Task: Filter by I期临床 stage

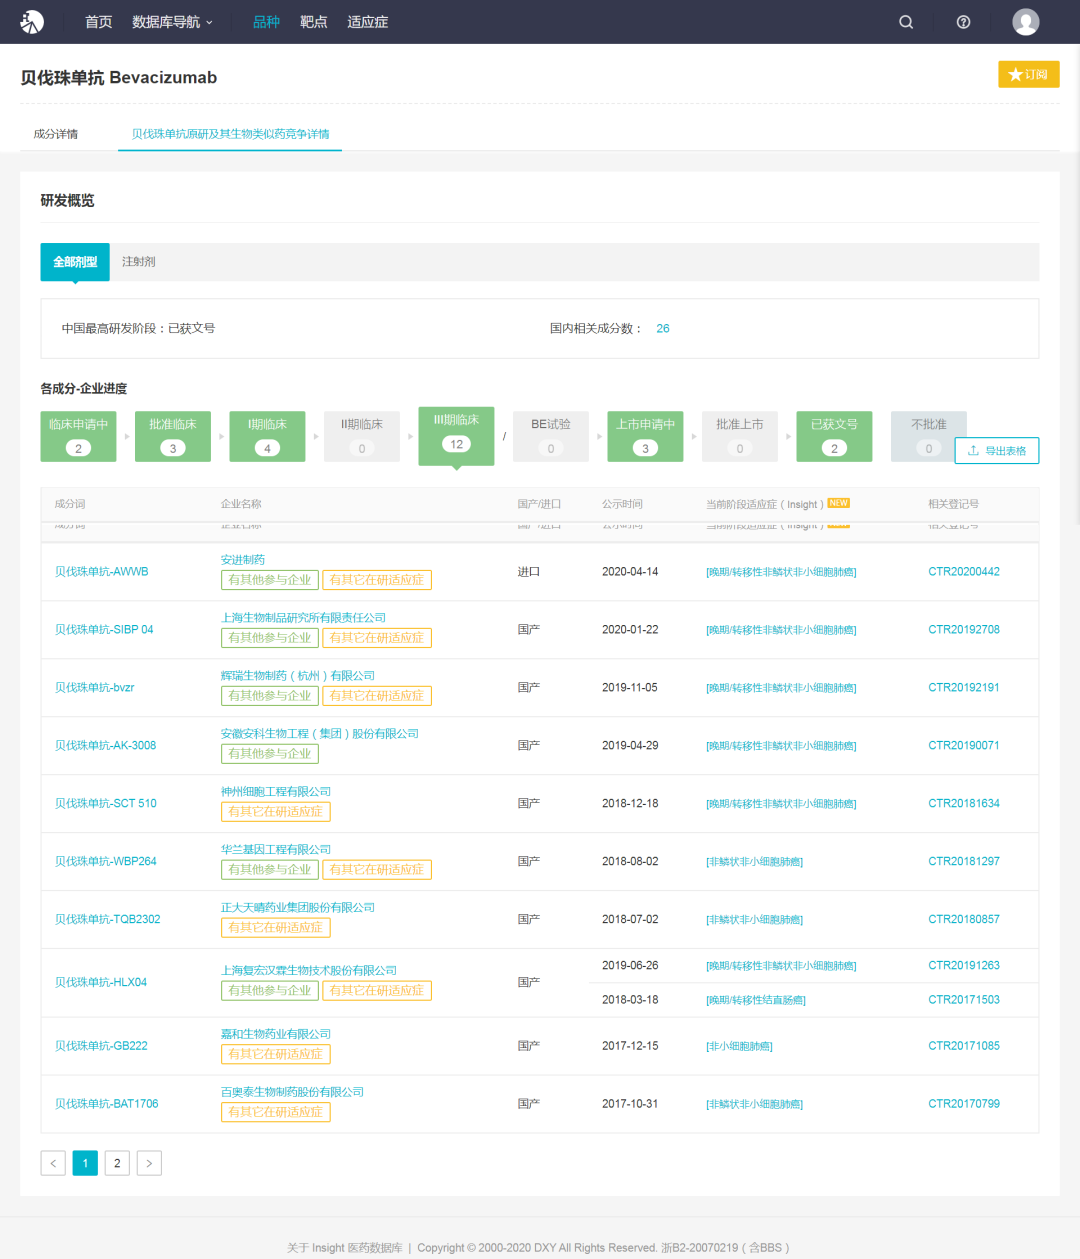Action: pyautogui.click(x=267, y=436)
